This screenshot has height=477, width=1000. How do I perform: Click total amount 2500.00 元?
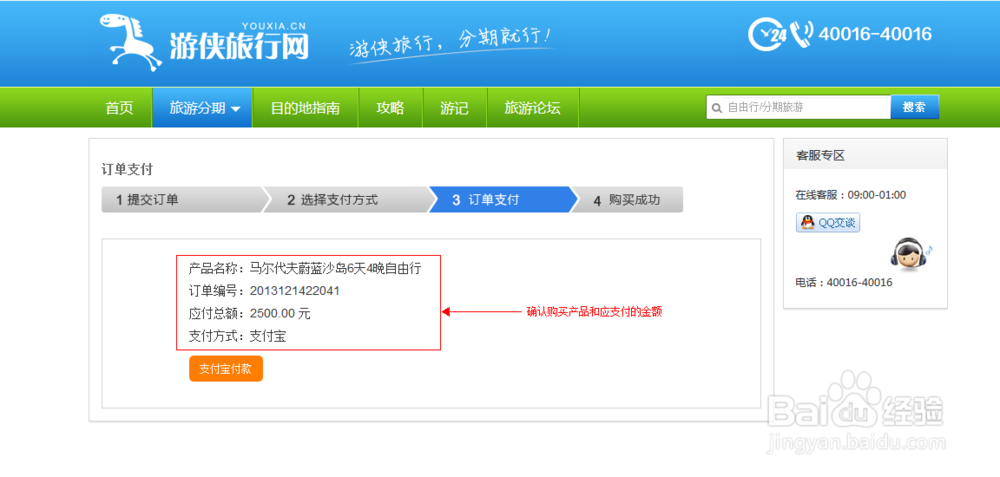(280, 314)
